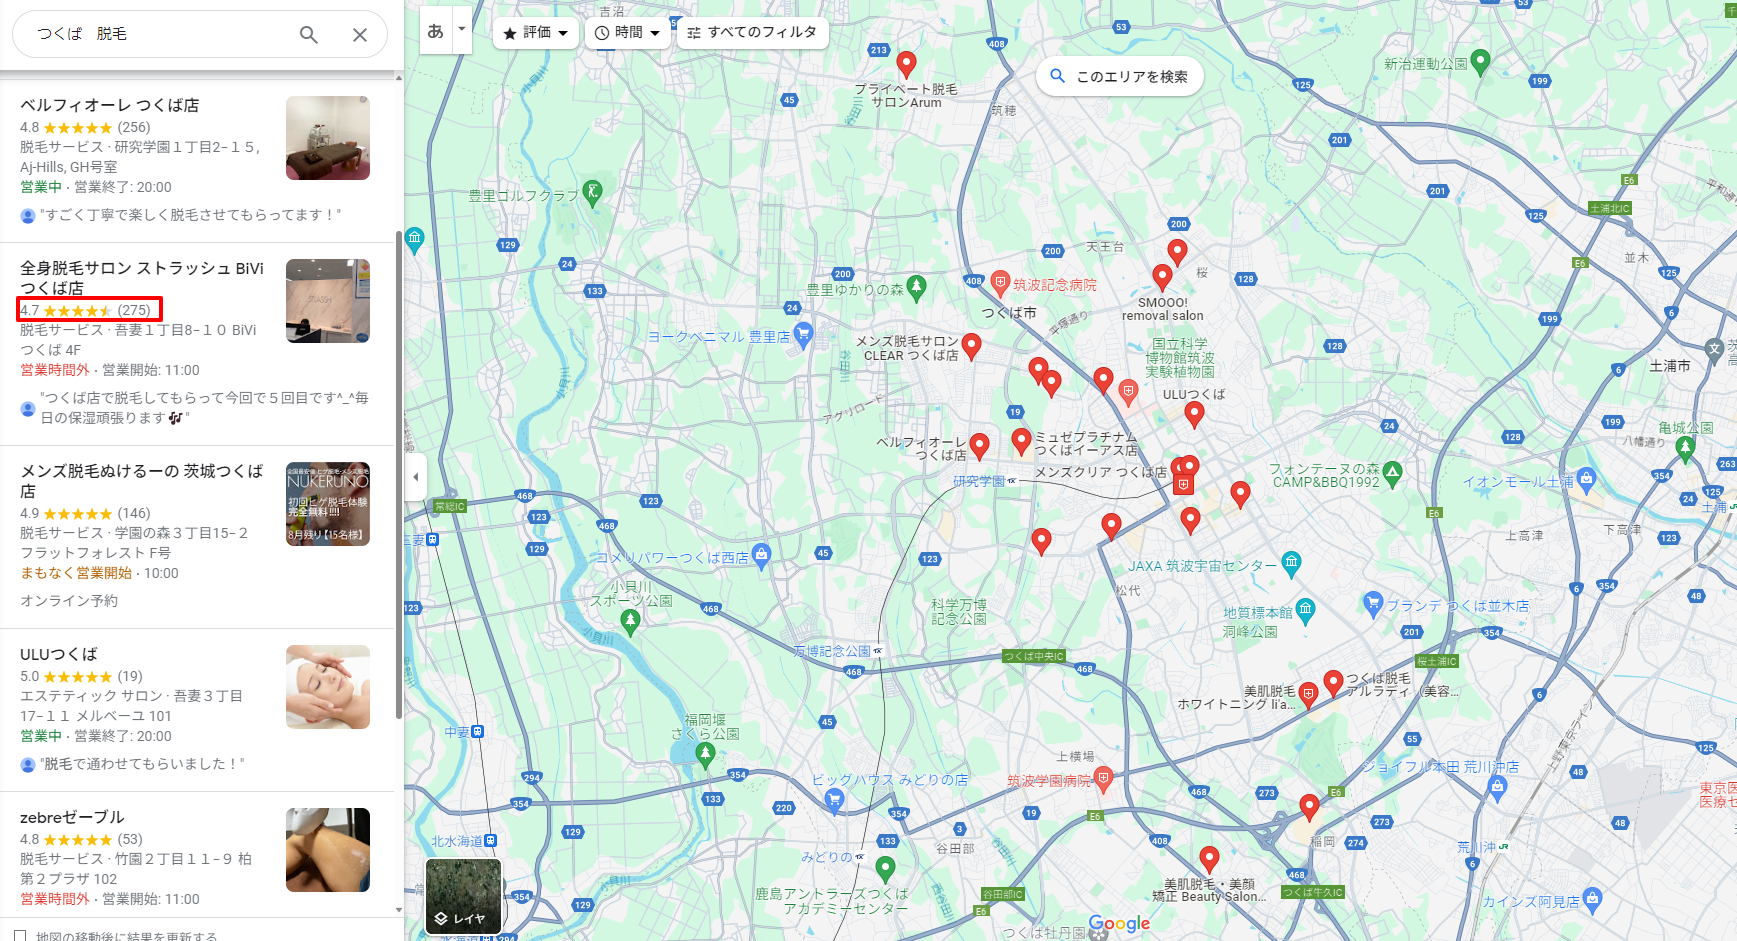Click the 筑波記念病院 hospital icon
The width and height of the screenshot is (1737, 941).
point(1000,283)
